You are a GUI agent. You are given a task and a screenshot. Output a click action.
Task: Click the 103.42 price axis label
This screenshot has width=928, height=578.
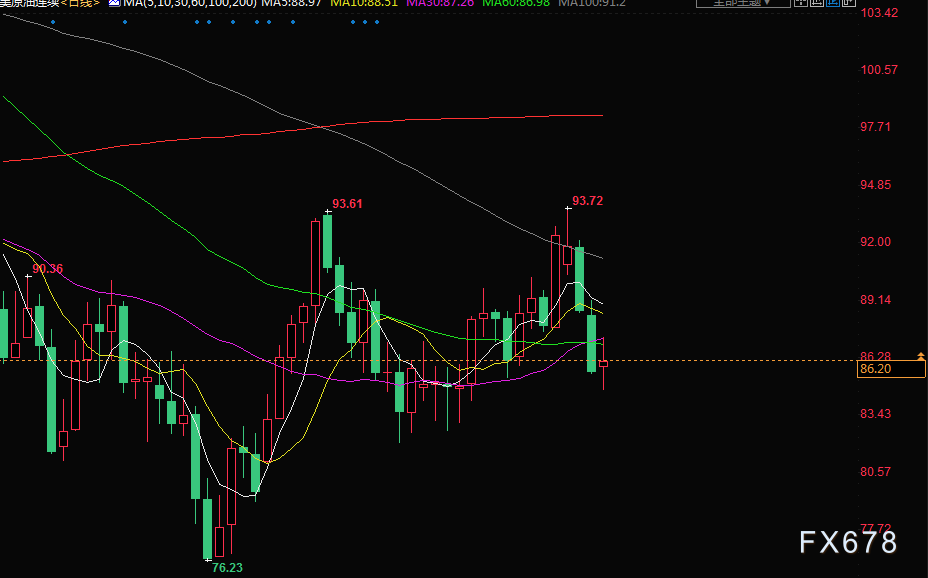click(879, 13)
